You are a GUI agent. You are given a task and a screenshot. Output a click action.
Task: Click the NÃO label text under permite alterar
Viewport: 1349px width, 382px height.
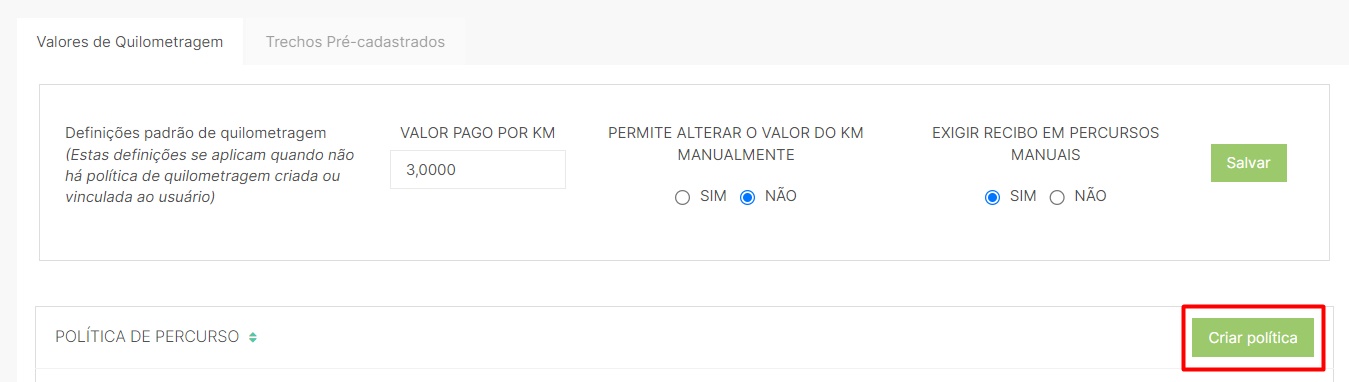pos(781,196)
